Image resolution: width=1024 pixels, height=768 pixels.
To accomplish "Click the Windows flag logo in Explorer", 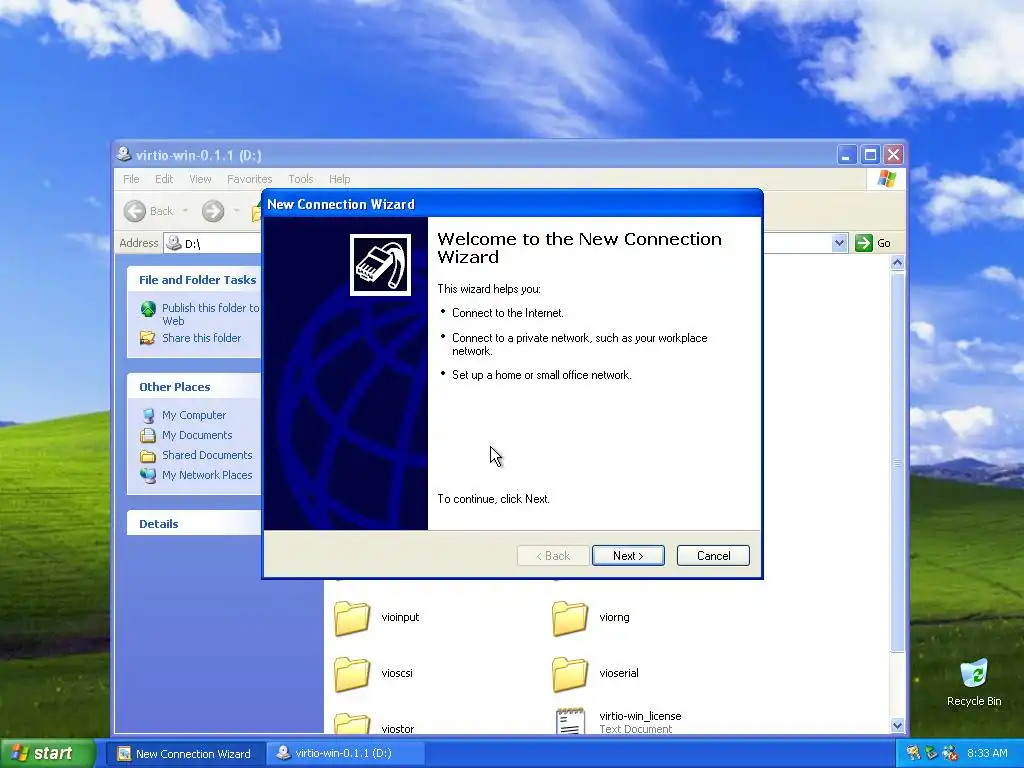I will click(x=886, y=179).
